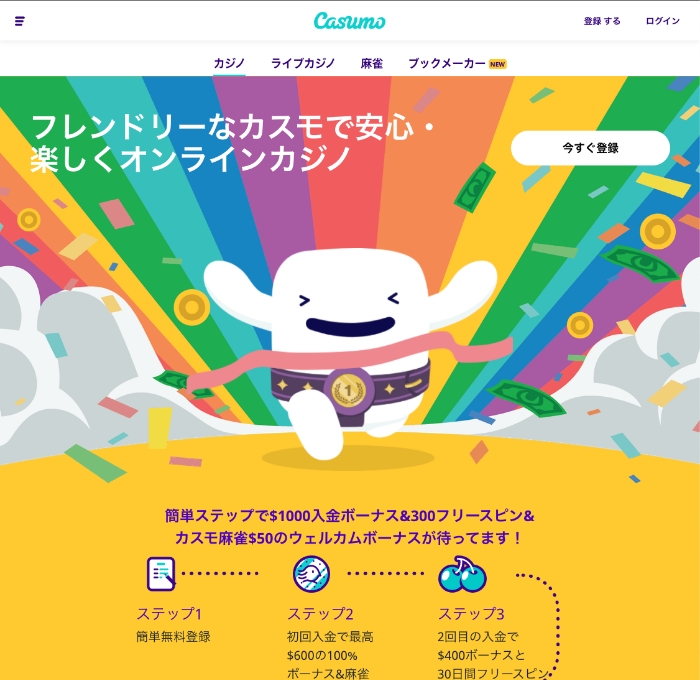Click the Casumo logo
The height and width of the screenshot is (680, 700).
[350, 21]
